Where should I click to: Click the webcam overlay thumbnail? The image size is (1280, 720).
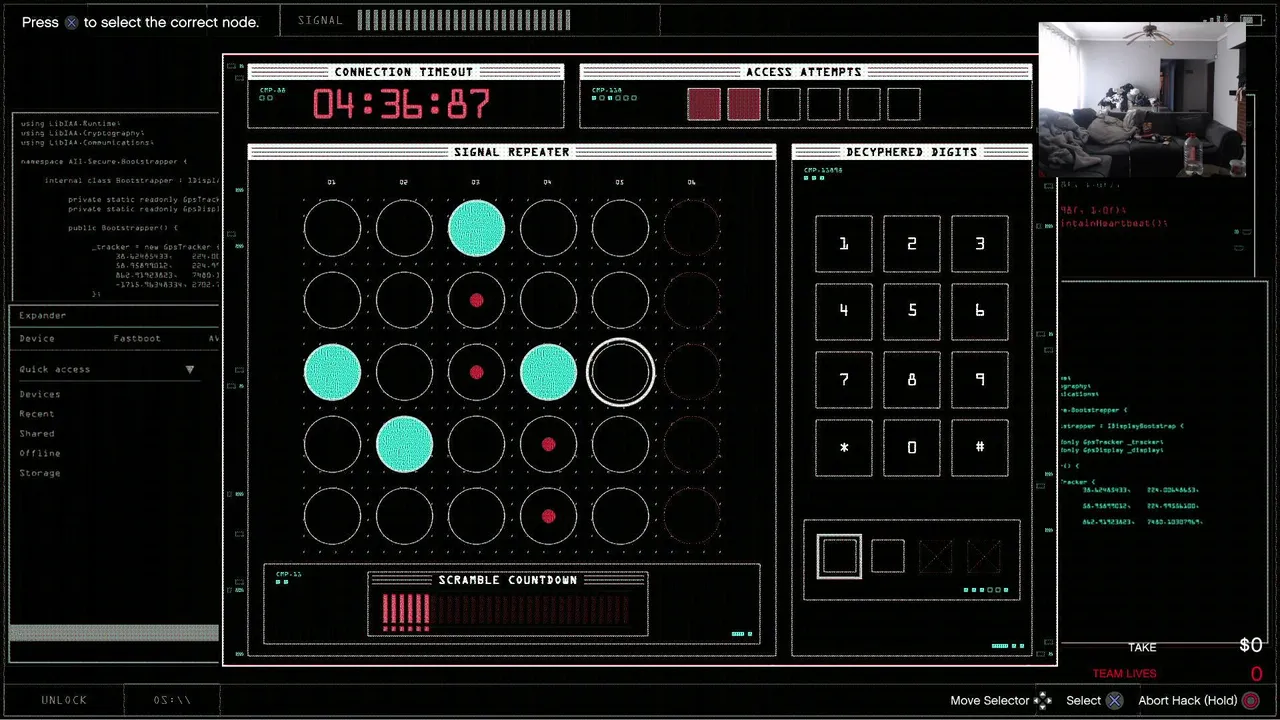[x=1142, y=100]
